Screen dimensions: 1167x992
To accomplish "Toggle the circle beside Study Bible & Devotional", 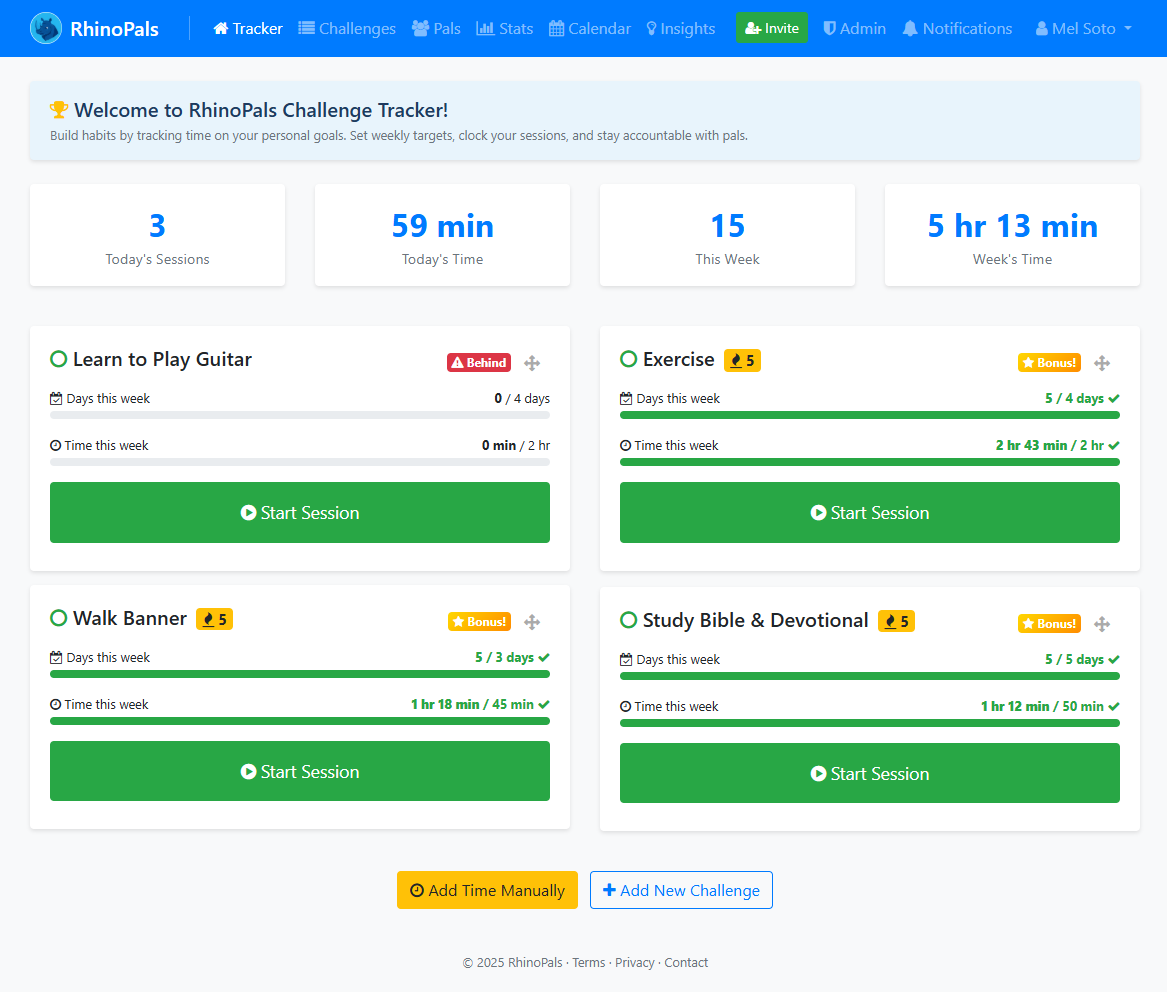I will (x=628, y=620).
